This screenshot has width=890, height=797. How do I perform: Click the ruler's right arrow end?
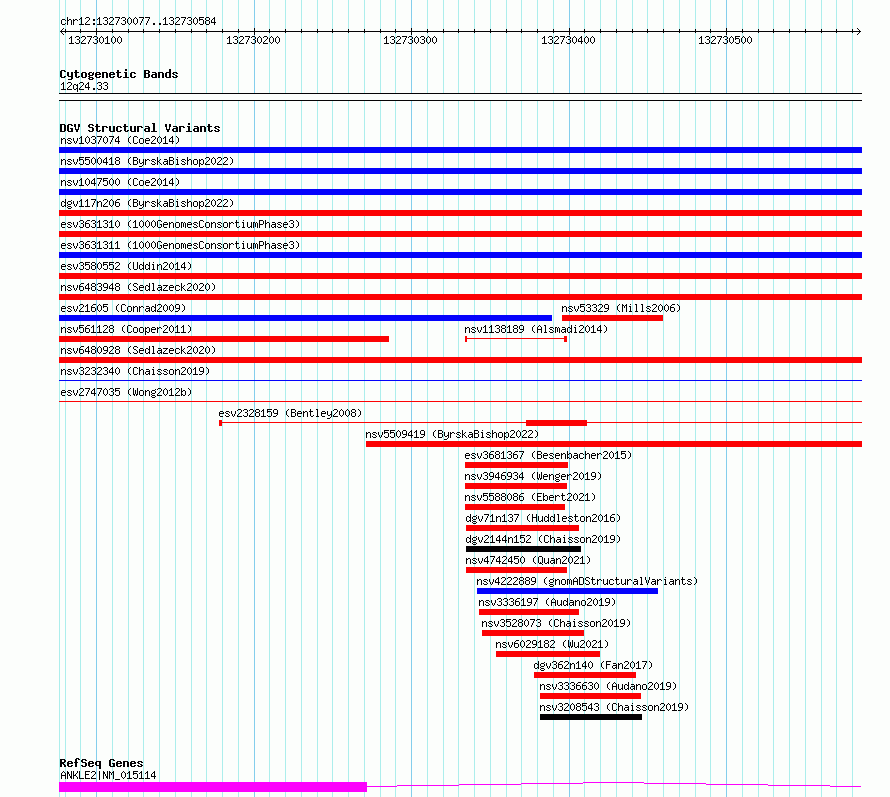(x=859, y=31)
